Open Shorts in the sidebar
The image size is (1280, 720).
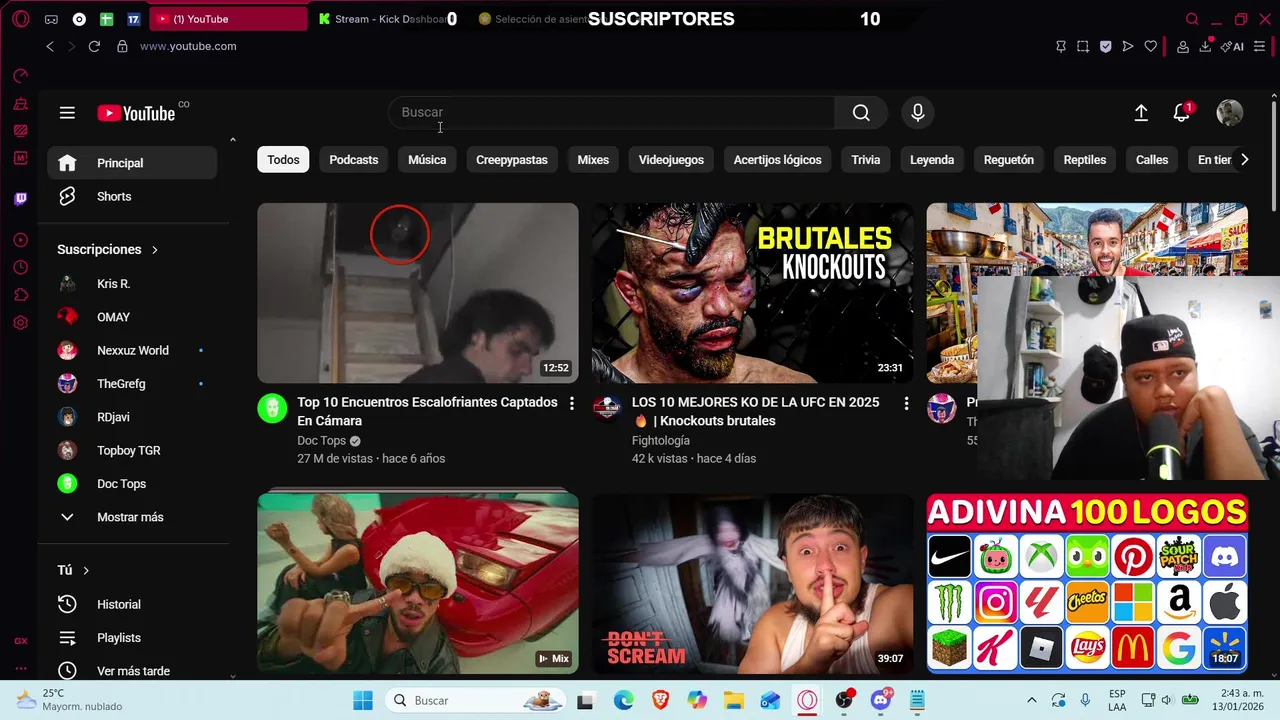132,196
